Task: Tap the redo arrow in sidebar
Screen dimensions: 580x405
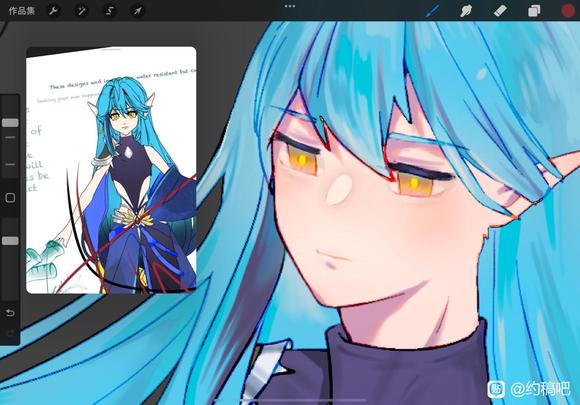Action: coord(10,334)
